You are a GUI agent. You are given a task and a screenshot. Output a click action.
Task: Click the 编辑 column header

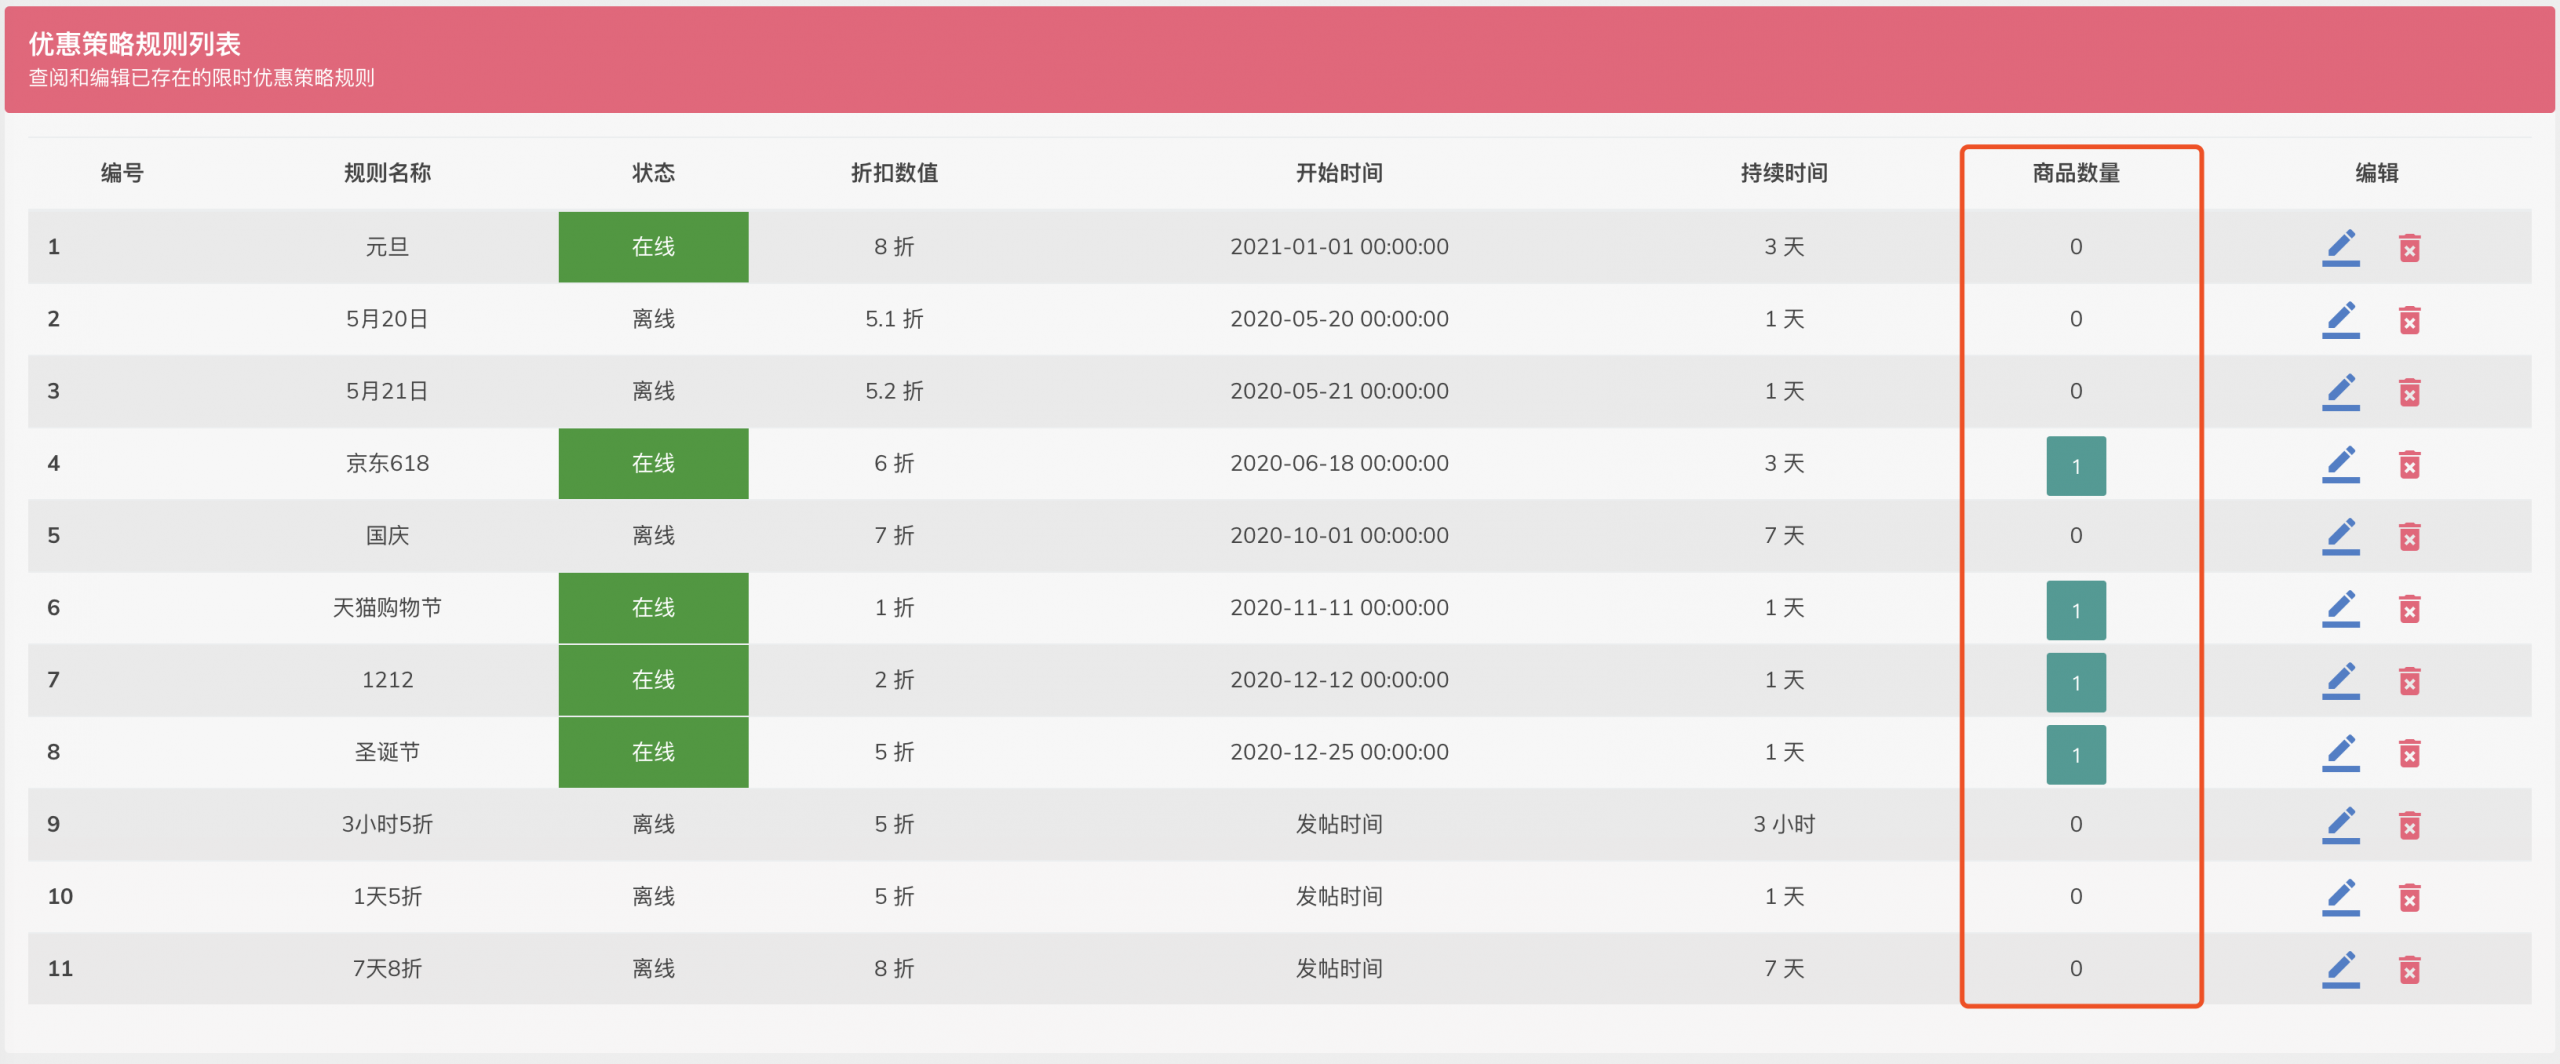(x=2376, y=173)
